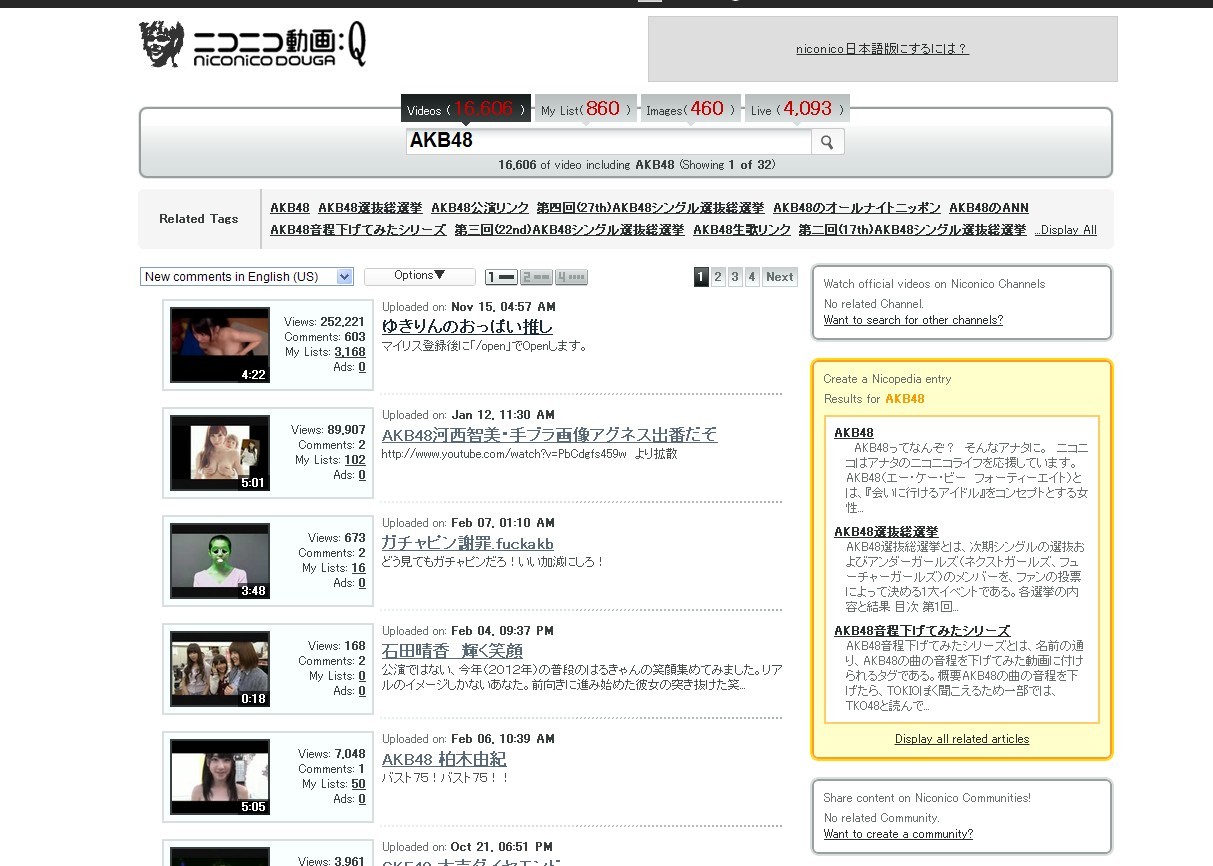The width and height of the screenshot is (1213, 866).
Task: Open the comment language sort dropdown
Action: (247, 277)
